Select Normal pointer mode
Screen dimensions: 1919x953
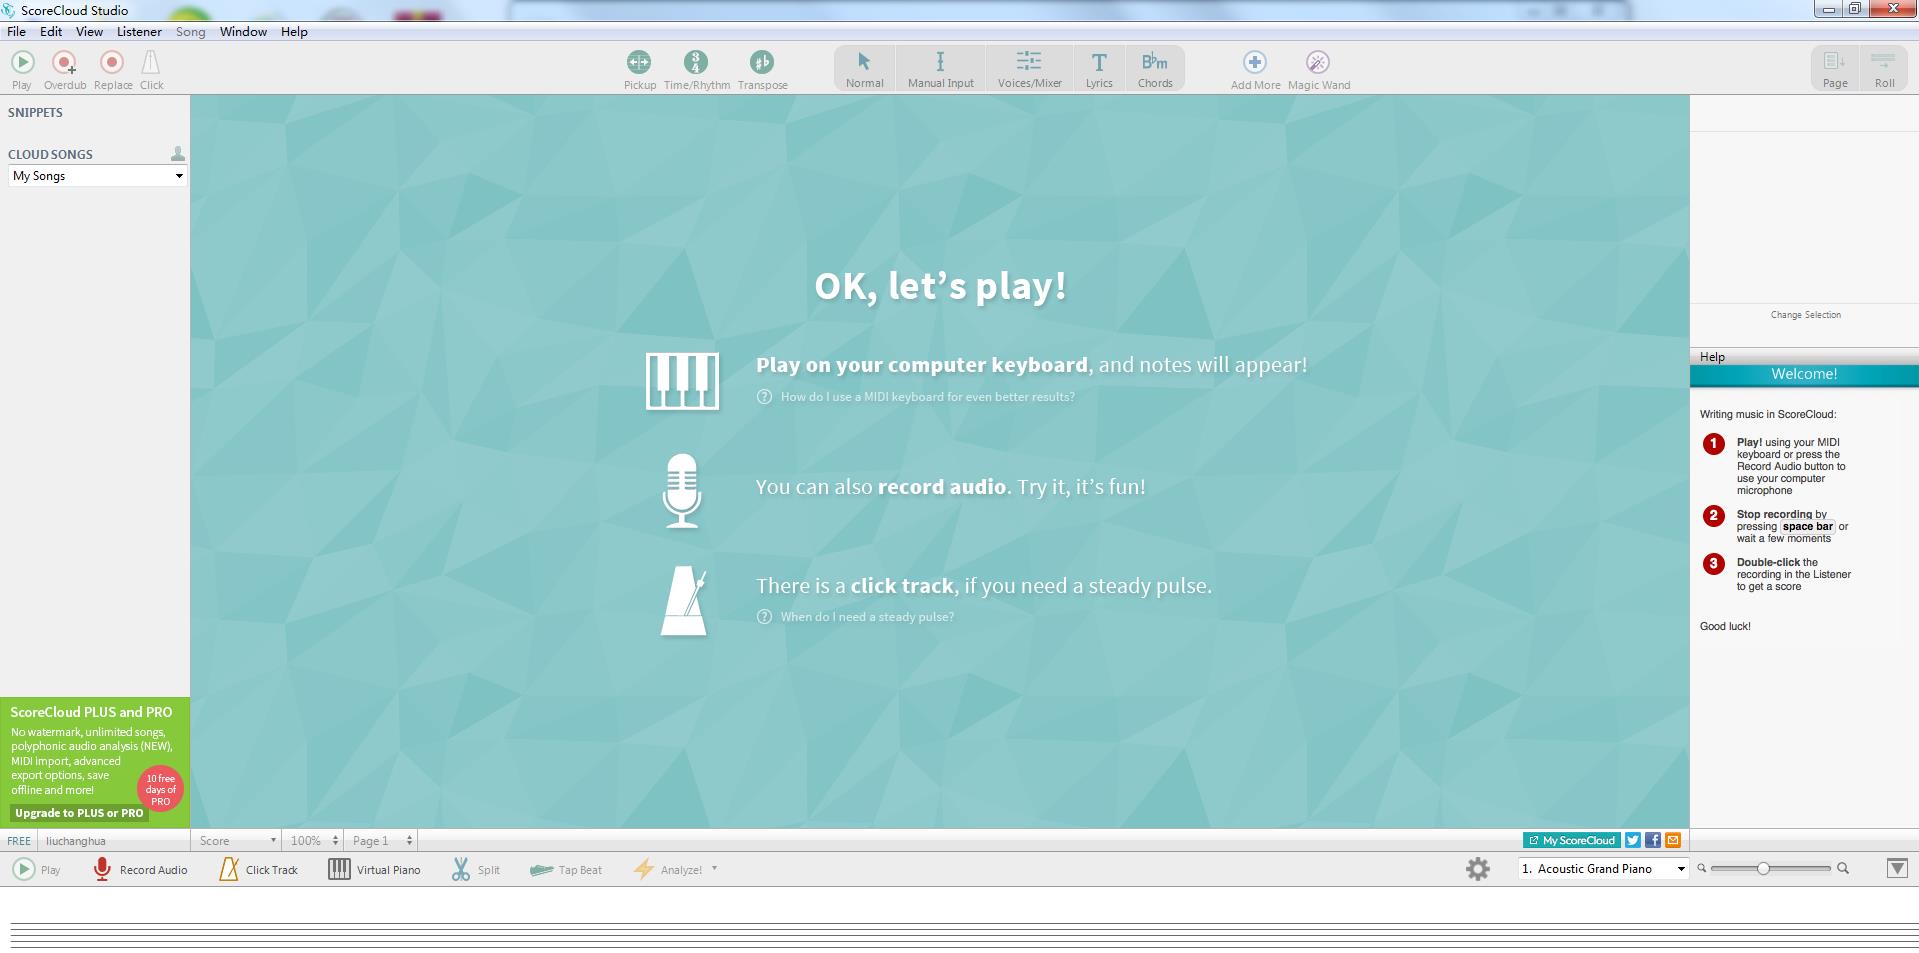pyautogui.click(x=864, y=68)
